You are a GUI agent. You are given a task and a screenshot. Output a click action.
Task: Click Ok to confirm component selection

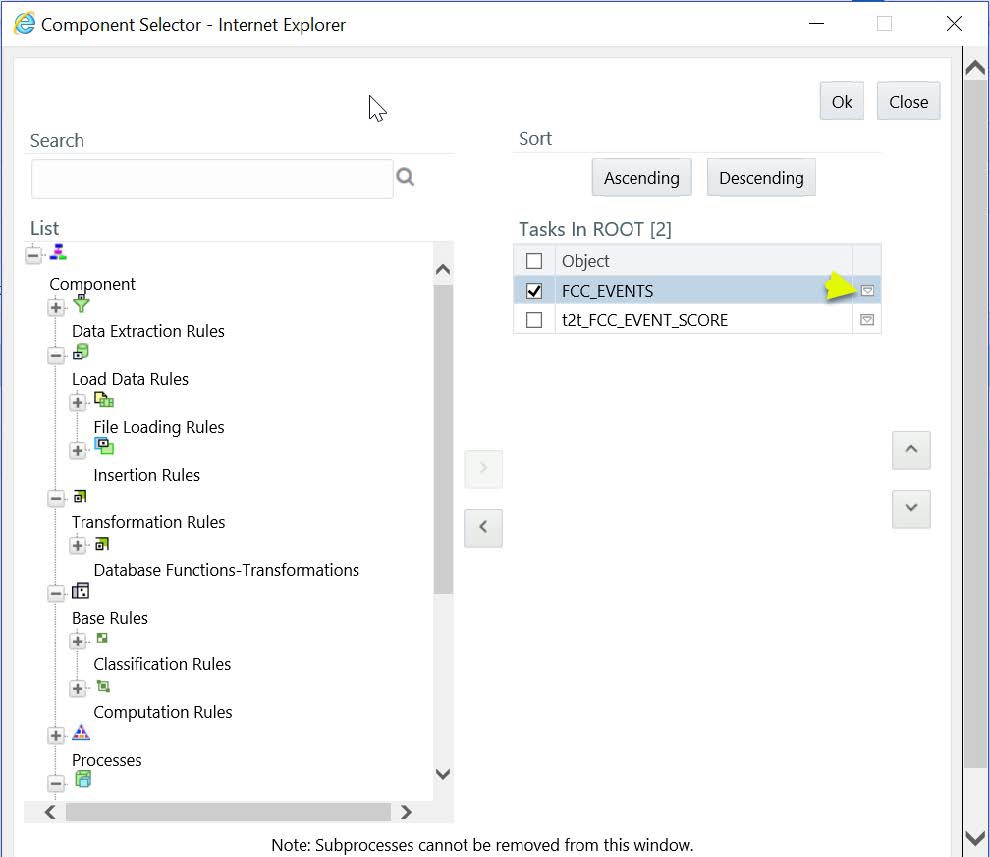841,101
